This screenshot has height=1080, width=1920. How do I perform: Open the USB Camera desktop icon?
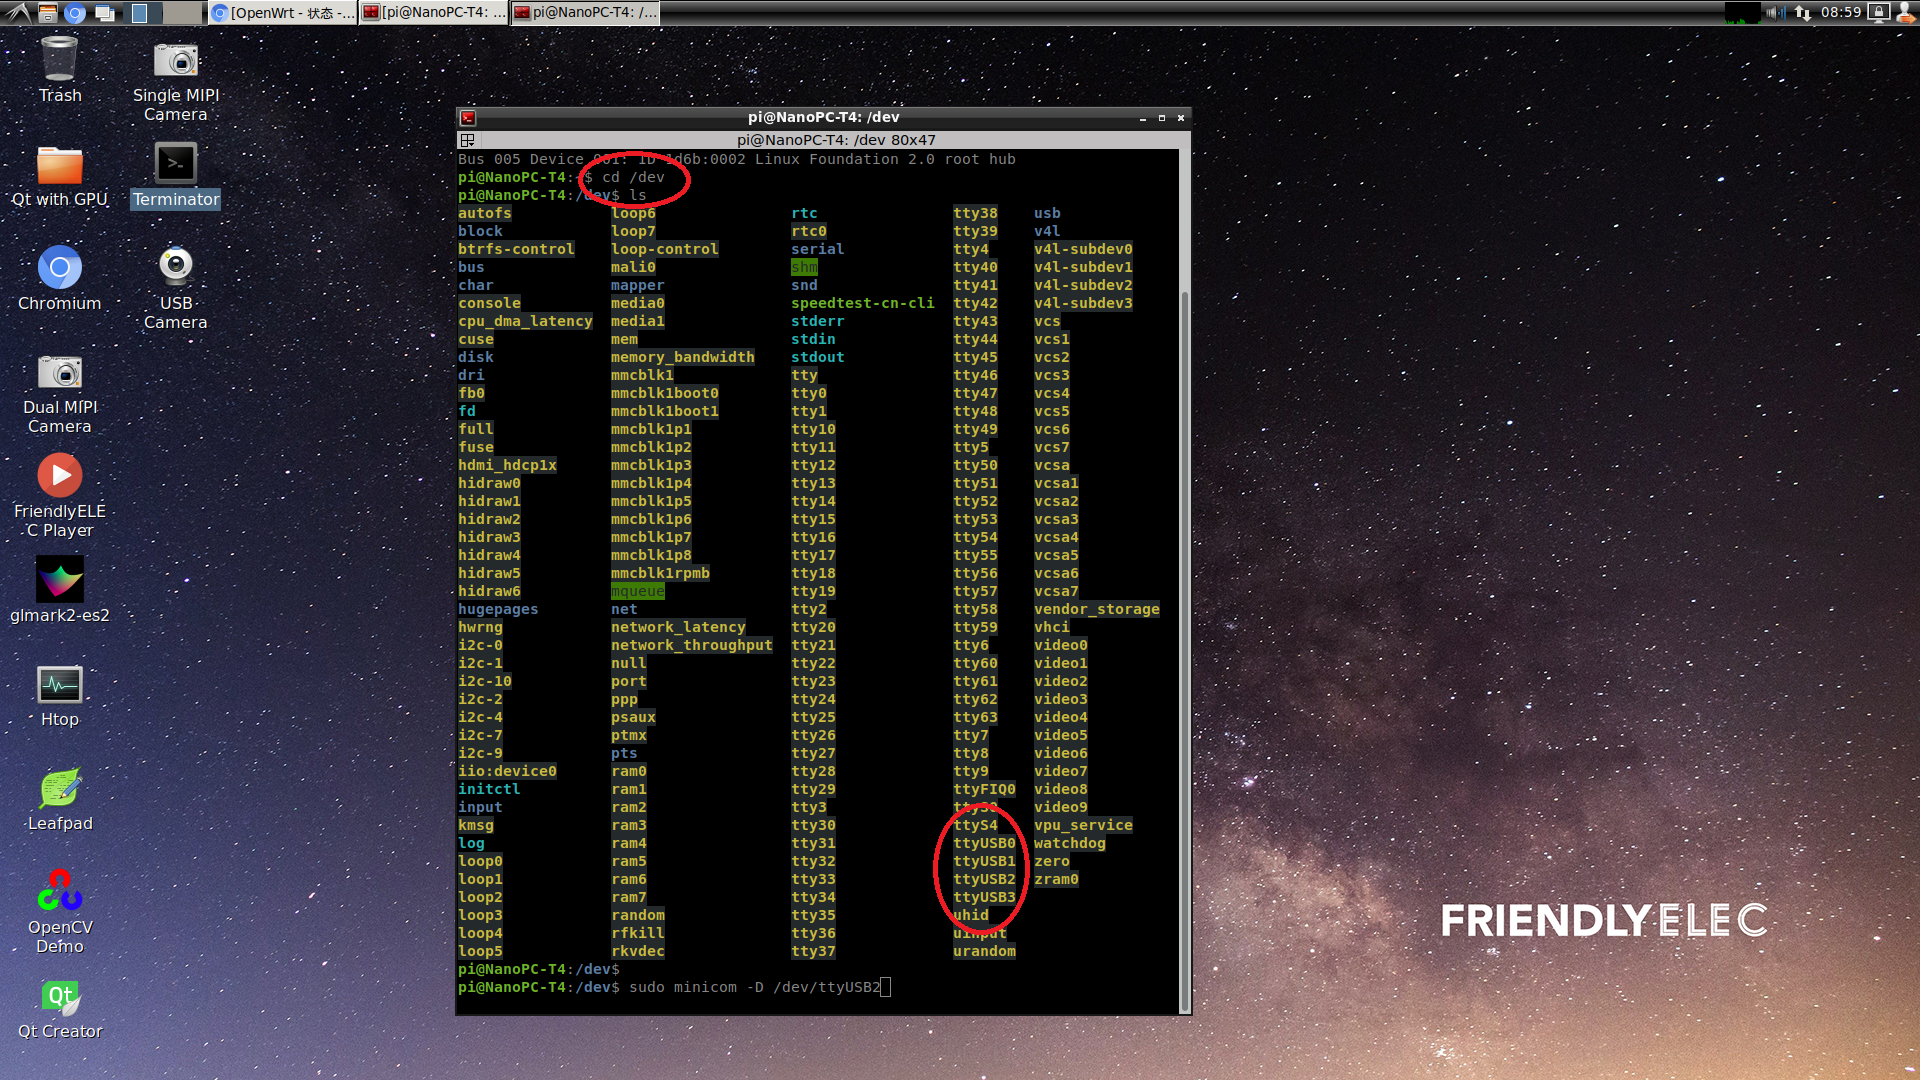(176, 288)
